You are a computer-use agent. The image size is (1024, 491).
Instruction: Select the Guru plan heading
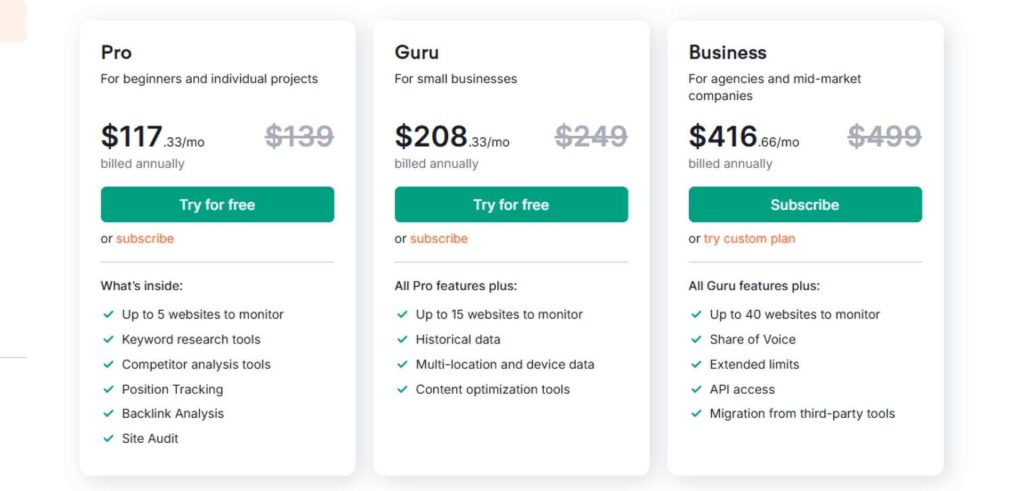416,52
